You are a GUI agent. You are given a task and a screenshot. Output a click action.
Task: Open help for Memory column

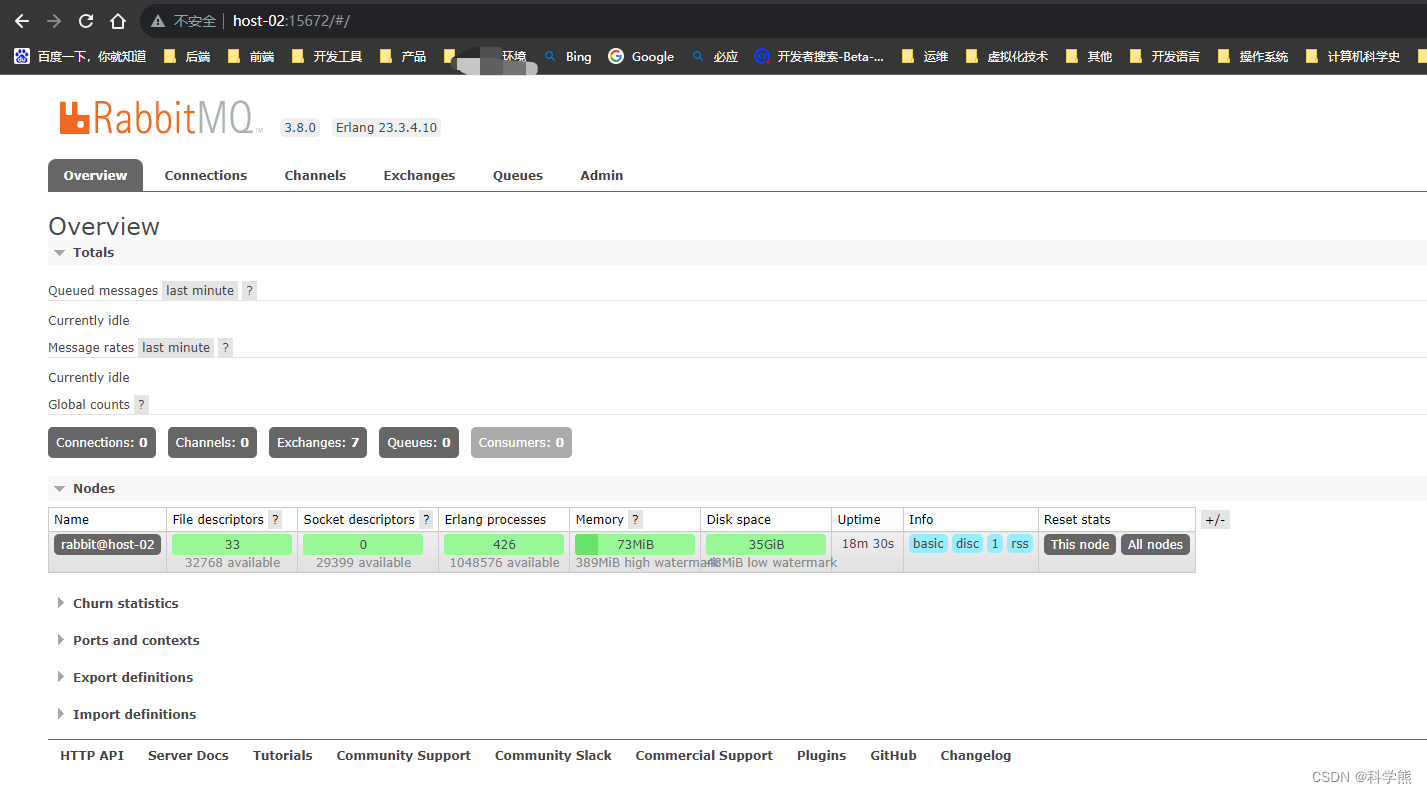(635, 520)
